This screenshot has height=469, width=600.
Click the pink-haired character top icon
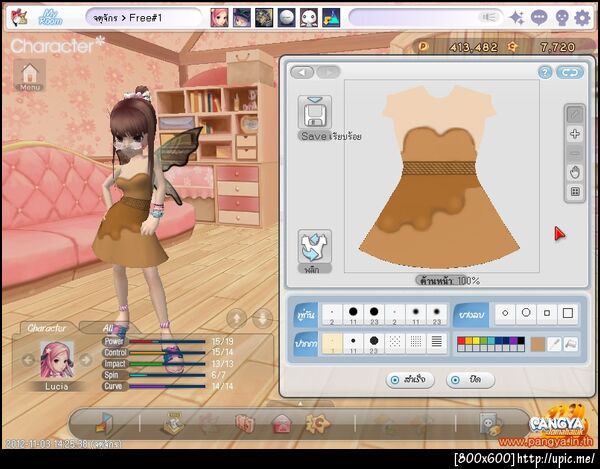click(x=219, y=18)
